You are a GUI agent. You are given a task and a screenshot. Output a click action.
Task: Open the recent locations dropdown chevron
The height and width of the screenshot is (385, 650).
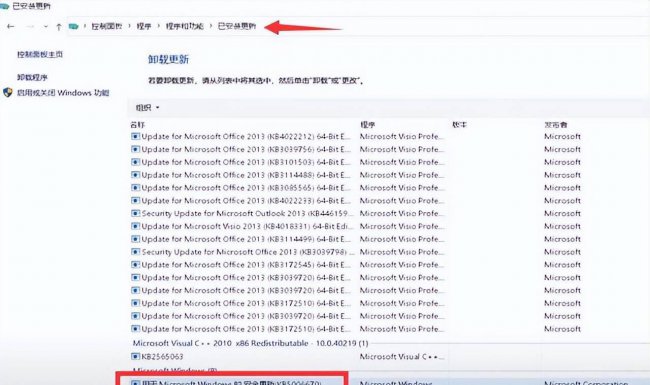(x=45, y=27)
